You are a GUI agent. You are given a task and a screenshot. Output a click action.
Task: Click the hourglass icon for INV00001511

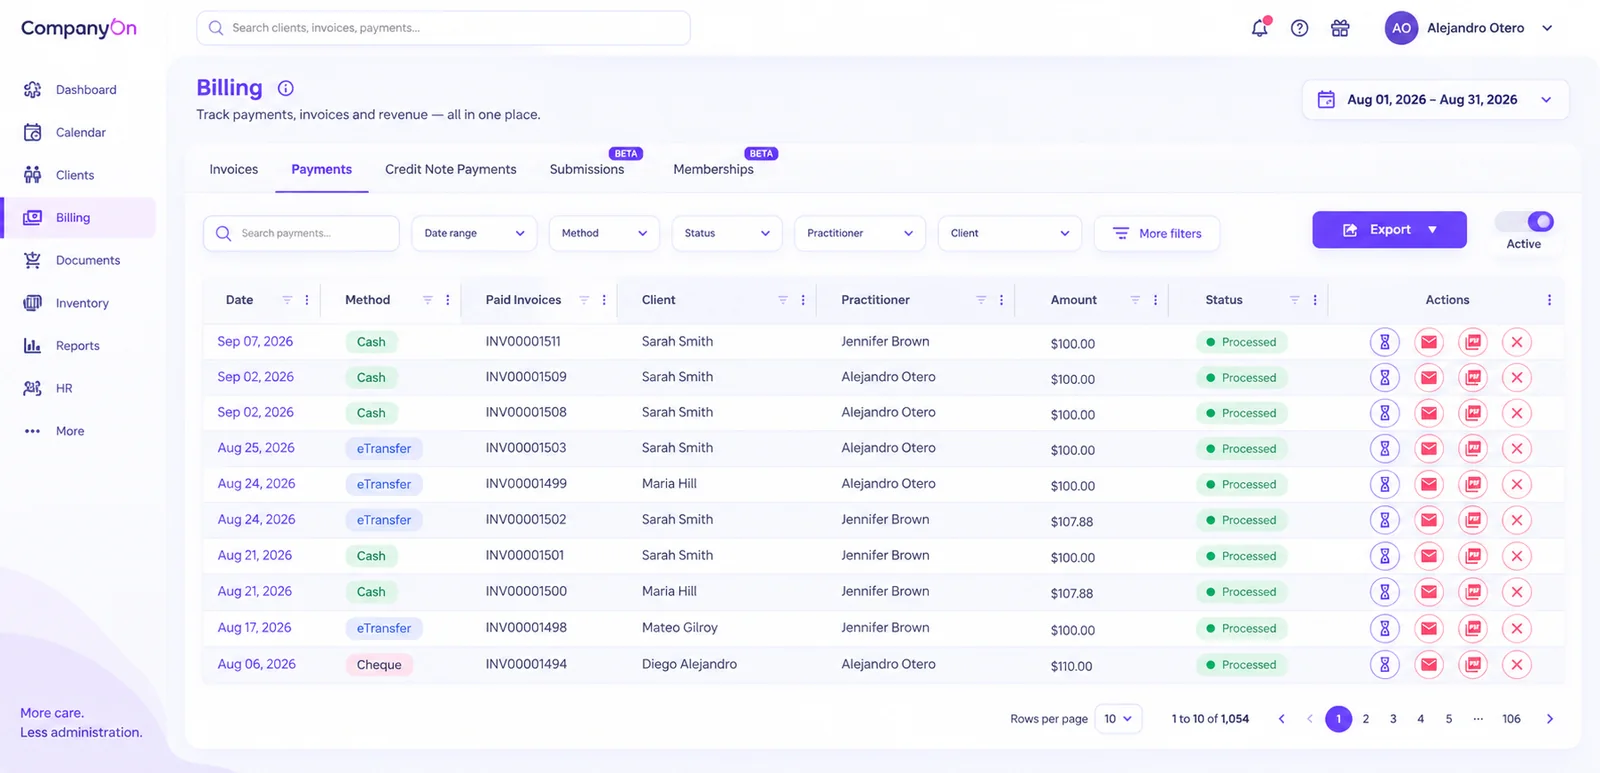(x=1385, y=342)
